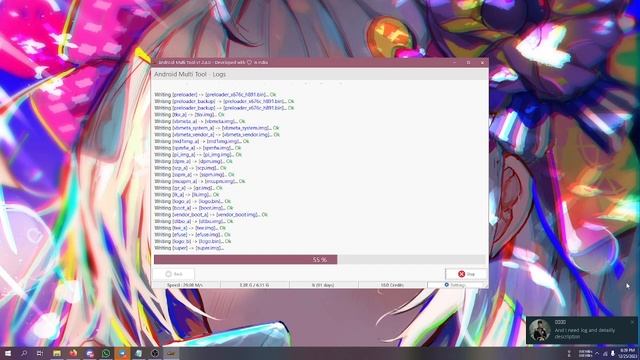Open File Explorer from the taskbar
This screenshot has height=360, width=640.
[57, 353]
